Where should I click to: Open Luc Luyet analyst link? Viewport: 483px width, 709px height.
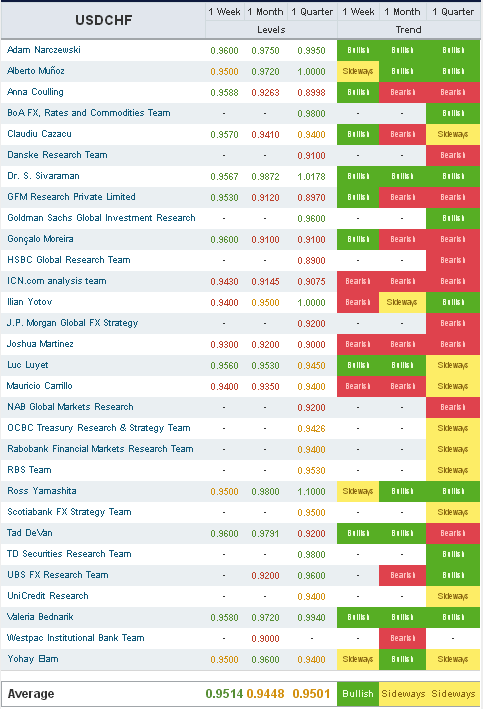click(28, 365)
